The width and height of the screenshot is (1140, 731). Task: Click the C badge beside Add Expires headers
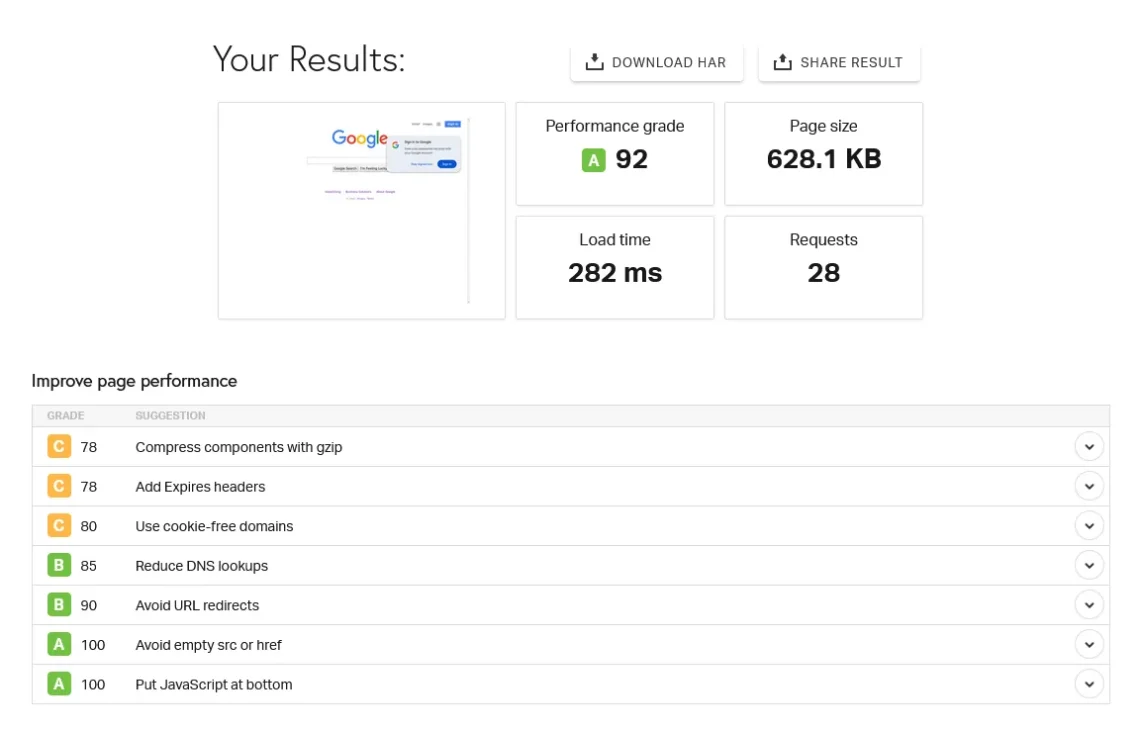tap(58, 486)
